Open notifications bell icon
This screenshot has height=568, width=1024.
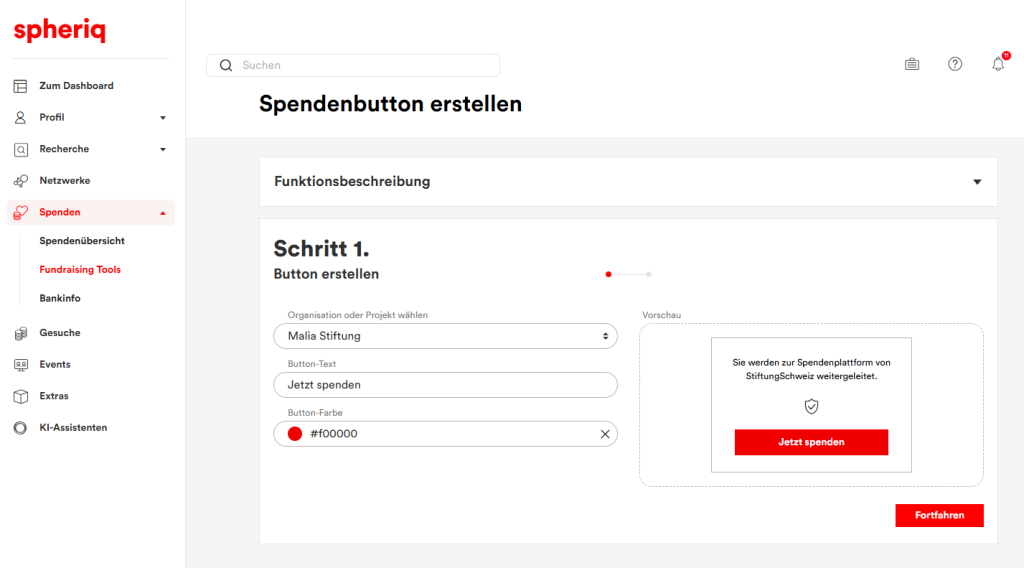[x=998, y=64]
